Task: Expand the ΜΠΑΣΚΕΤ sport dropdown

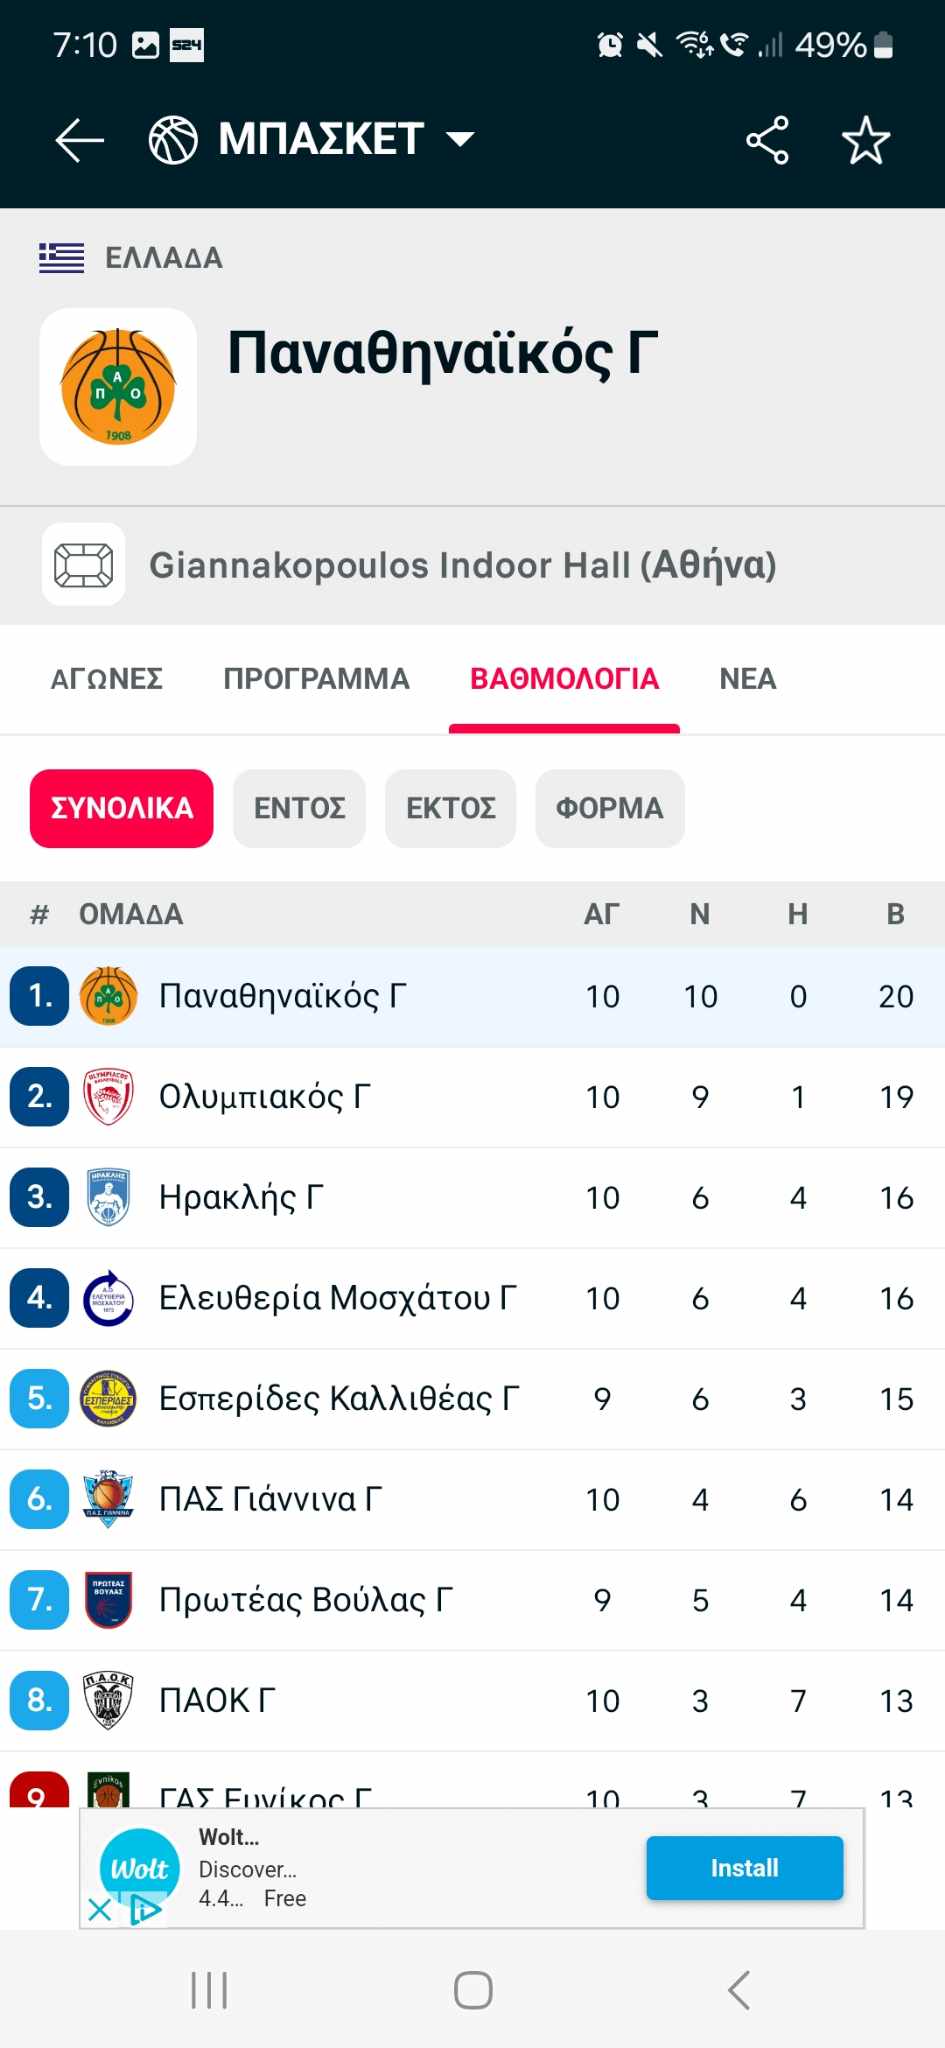Action: (460, 139)
